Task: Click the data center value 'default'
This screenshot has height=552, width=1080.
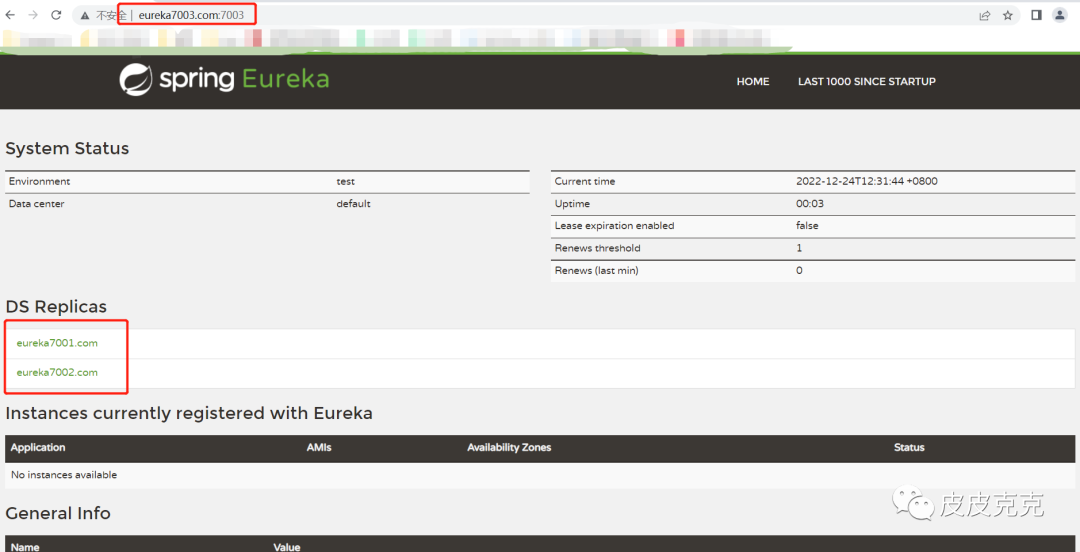Action: tap(353, 203)
